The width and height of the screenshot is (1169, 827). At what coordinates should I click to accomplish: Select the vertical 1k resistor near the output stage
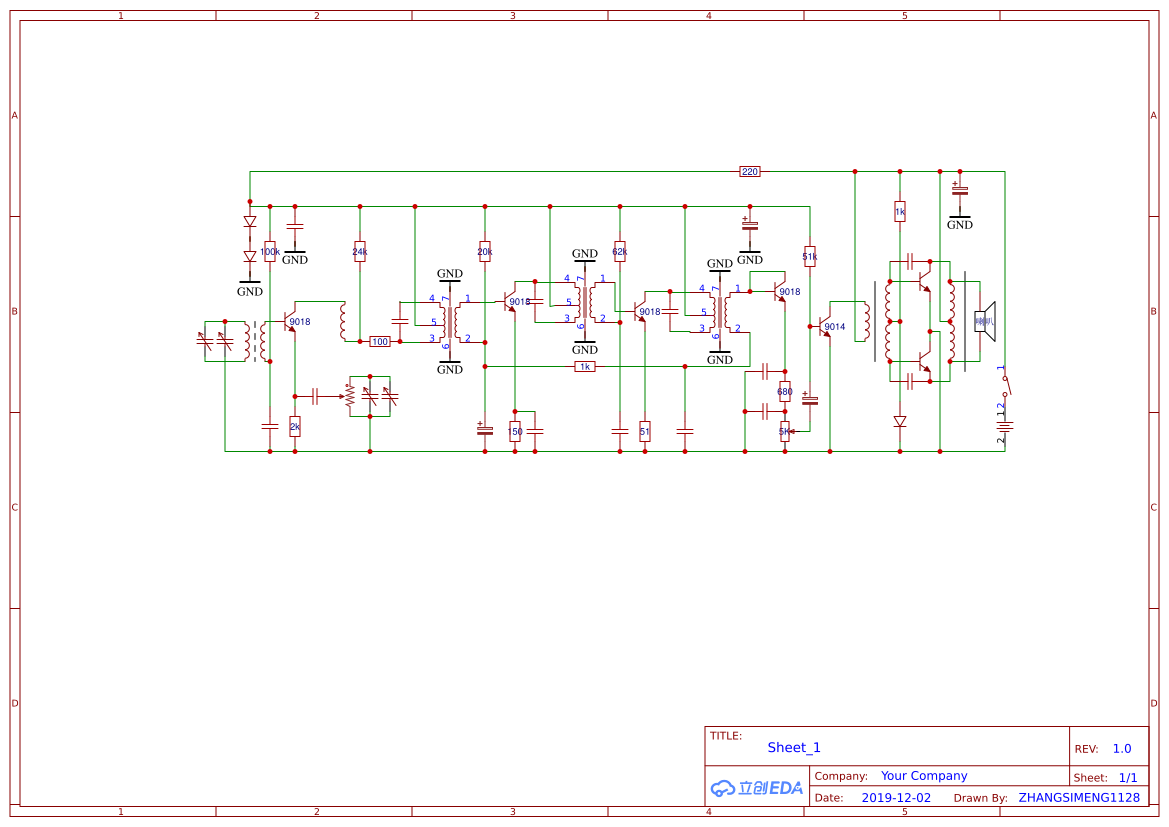[900, 212]
